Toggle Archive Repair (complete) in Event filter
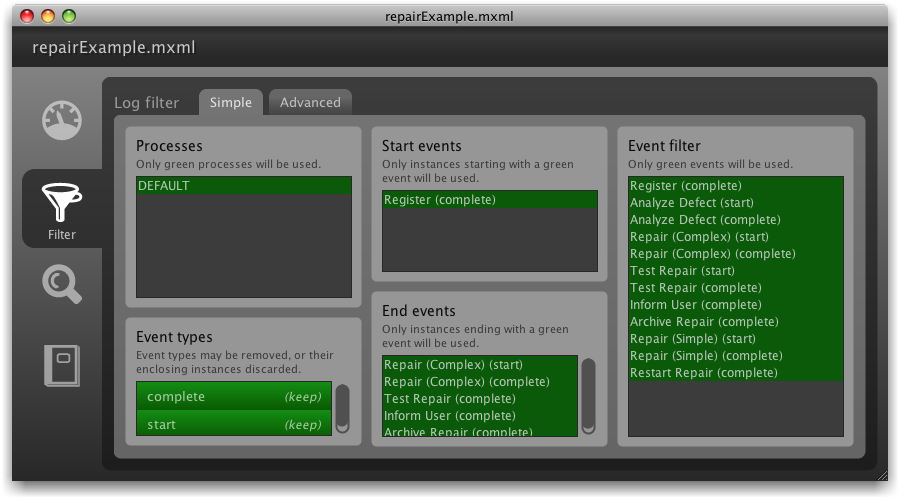Viewport: 900px width, 500px height. tap(735, 322)
